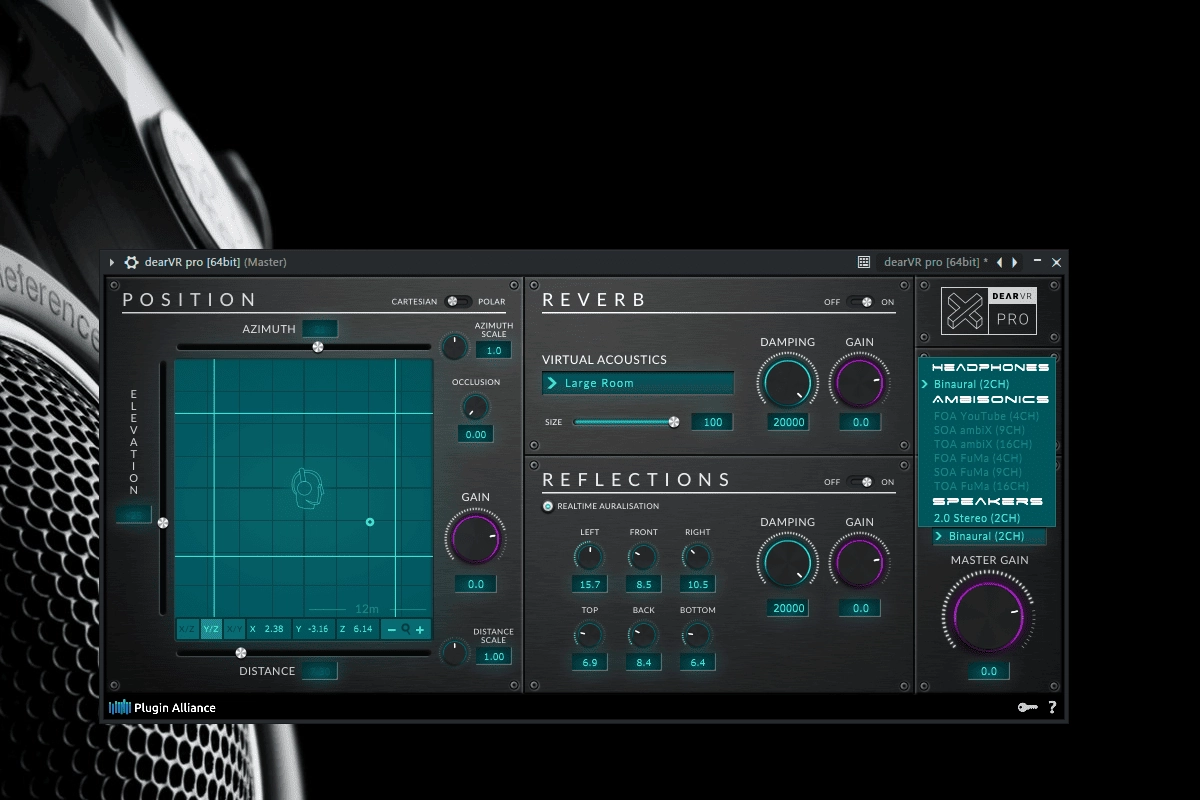Click the Distance Scale knob
This screenshot has width=1200, height=800.
pos(454,653)
